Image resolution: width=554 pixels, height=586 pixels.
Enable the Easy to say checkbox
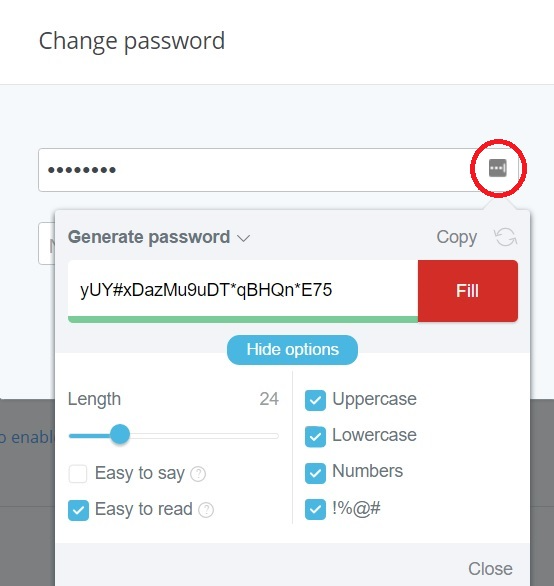pyautogui.click(x=78, y=474)
